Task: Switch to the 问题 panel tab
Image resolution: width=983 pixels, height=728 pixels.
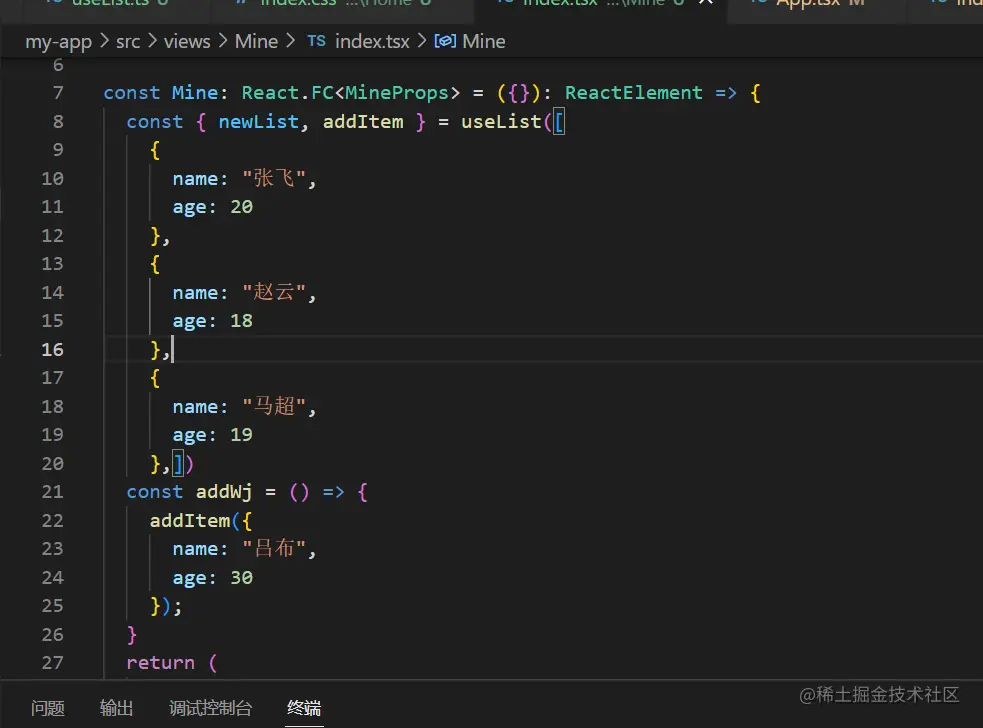Action: point(48,709)
